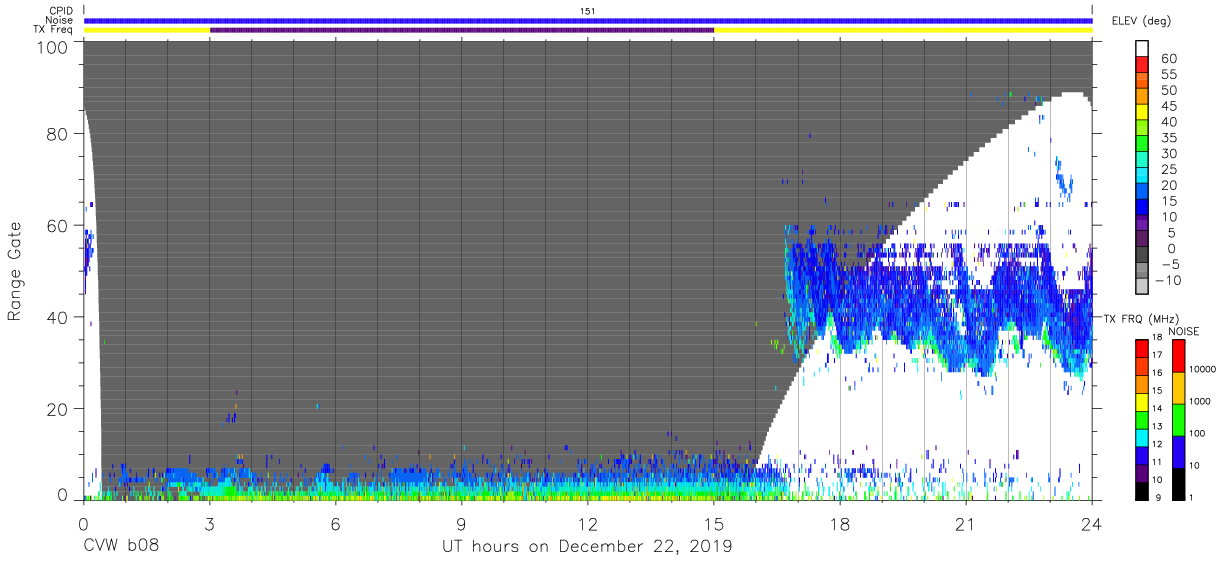Click the '15' hour x-axis tick label
Screen dimensions: 1228x567
(x=714, y=524)
